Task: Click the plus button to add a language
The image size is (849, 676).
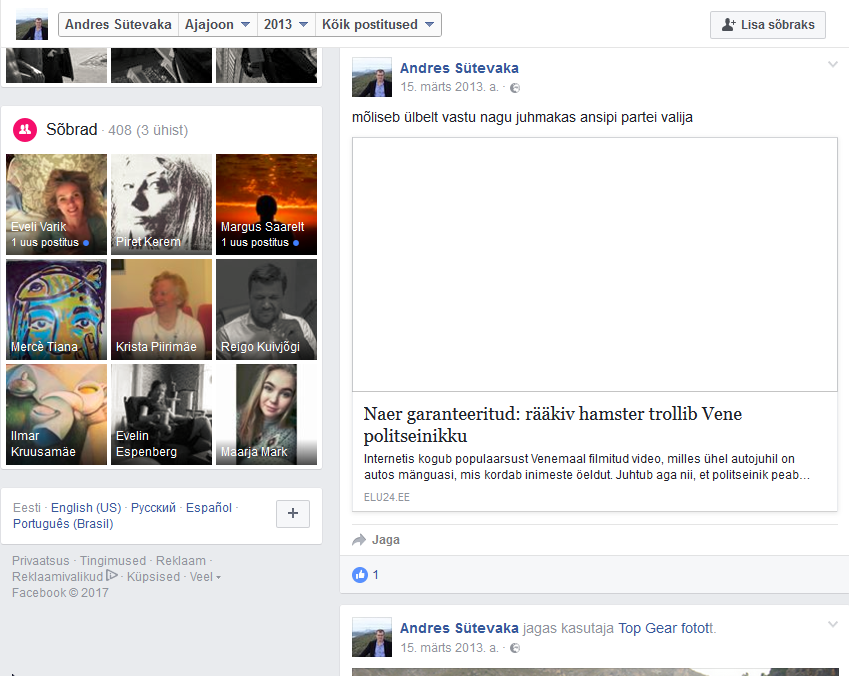Action: [293, 514]
